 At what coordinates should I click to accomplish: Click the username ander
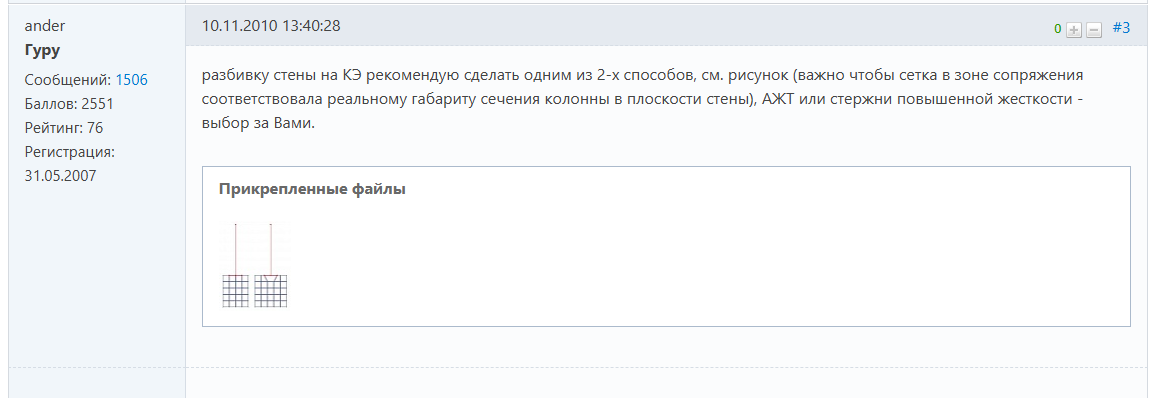click(x=45, y=26)
